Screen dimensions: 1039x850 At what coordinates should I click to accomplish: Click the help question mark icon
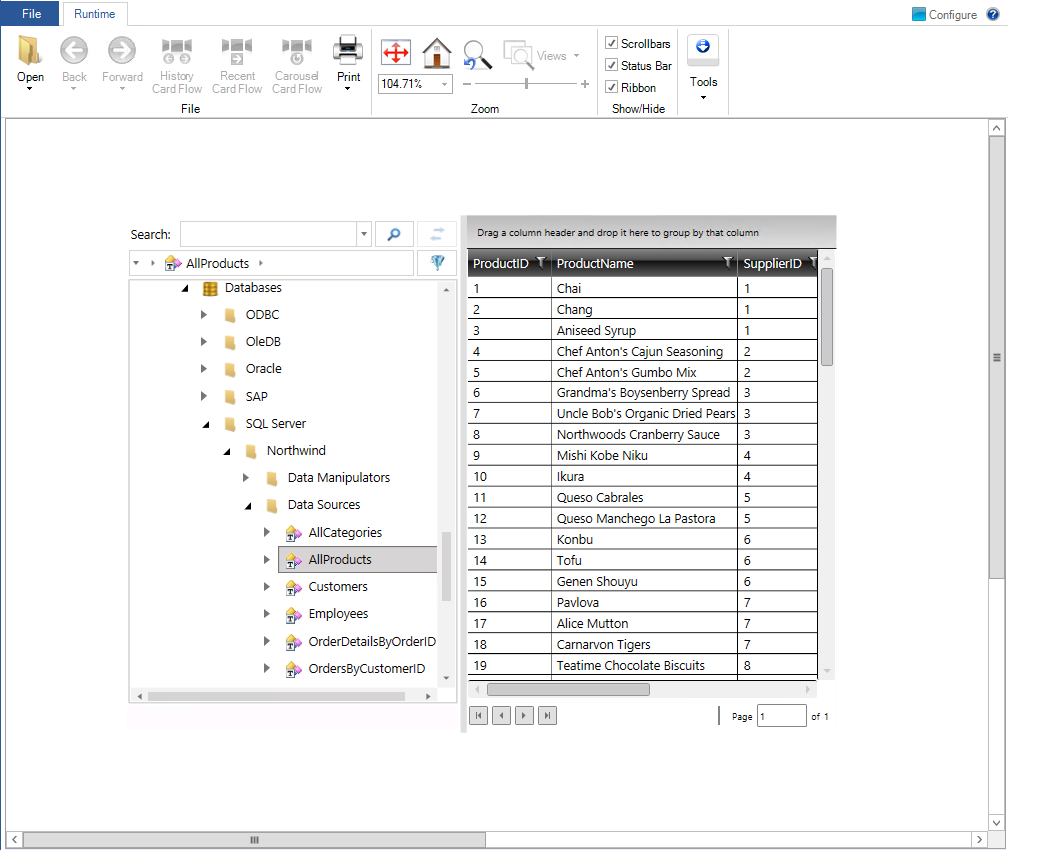(993, 14)
